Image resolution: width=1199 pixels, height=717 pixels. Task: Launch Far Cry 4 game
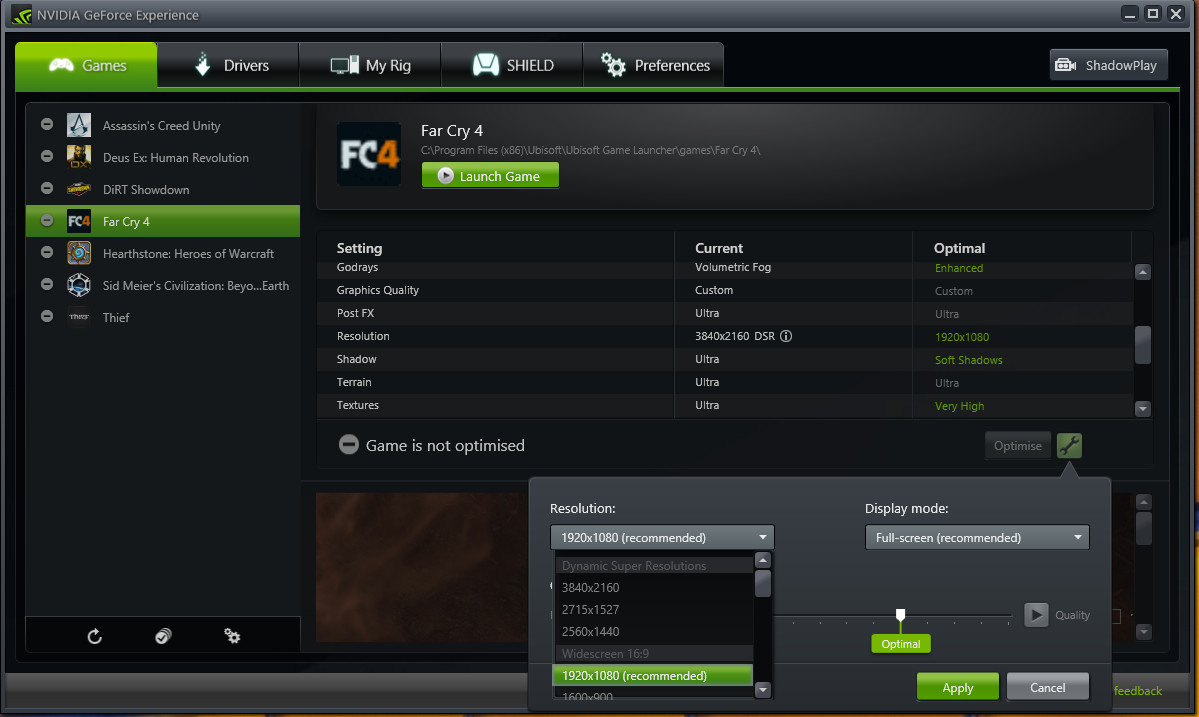click(490, 176)
